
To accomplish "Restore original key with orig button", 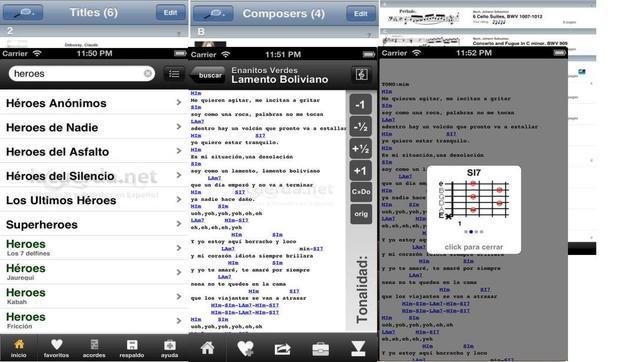I will (361, 214).
